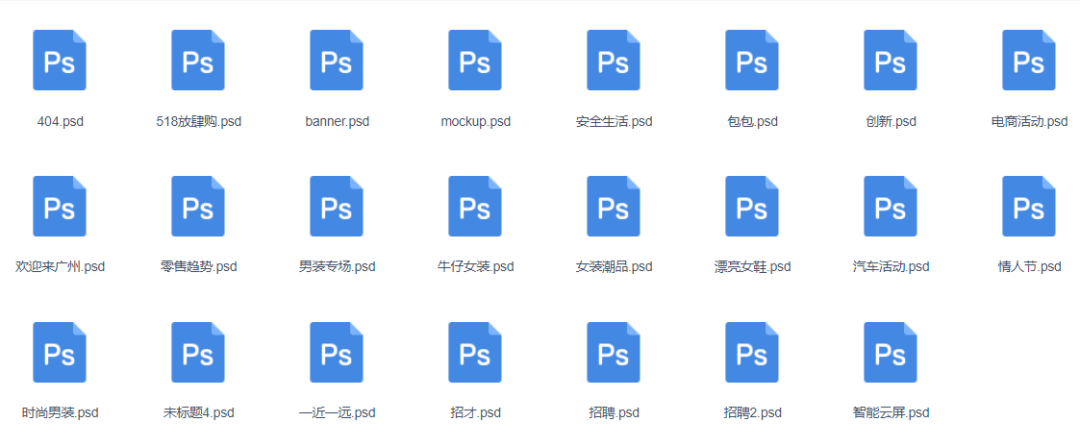Viewport: 1080px width, 447px height.
Task: Click the label 招才.psd
Action: point(475,413)
